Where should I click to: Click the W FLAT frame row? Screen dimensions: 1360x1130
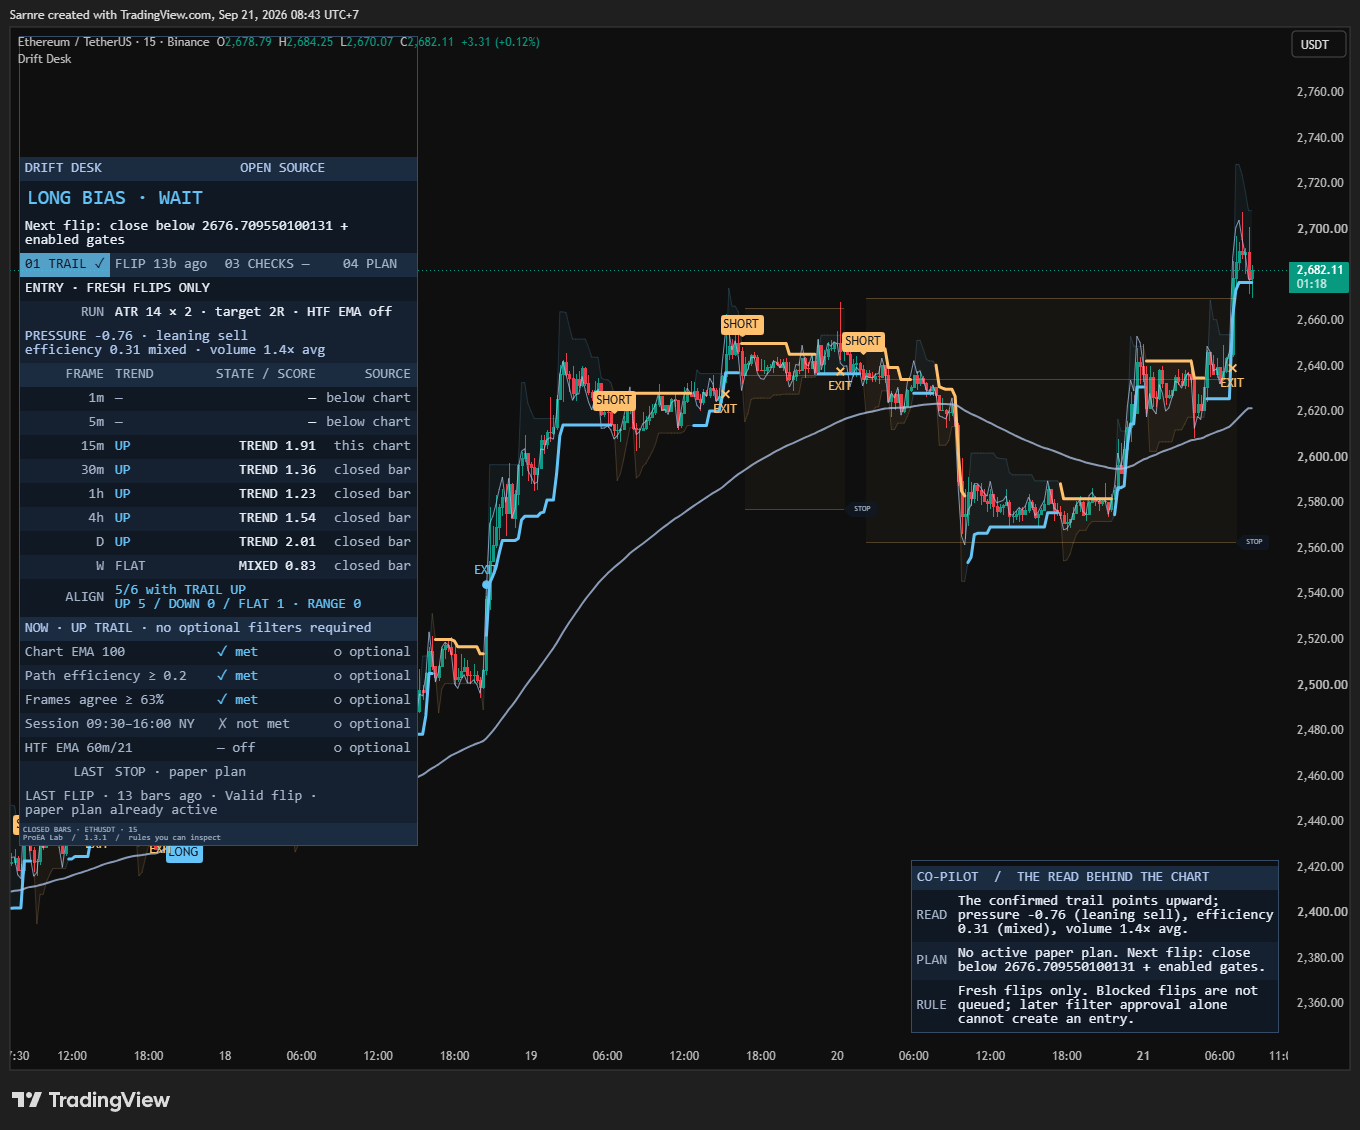pyautogui.click(x=218, y=566)
